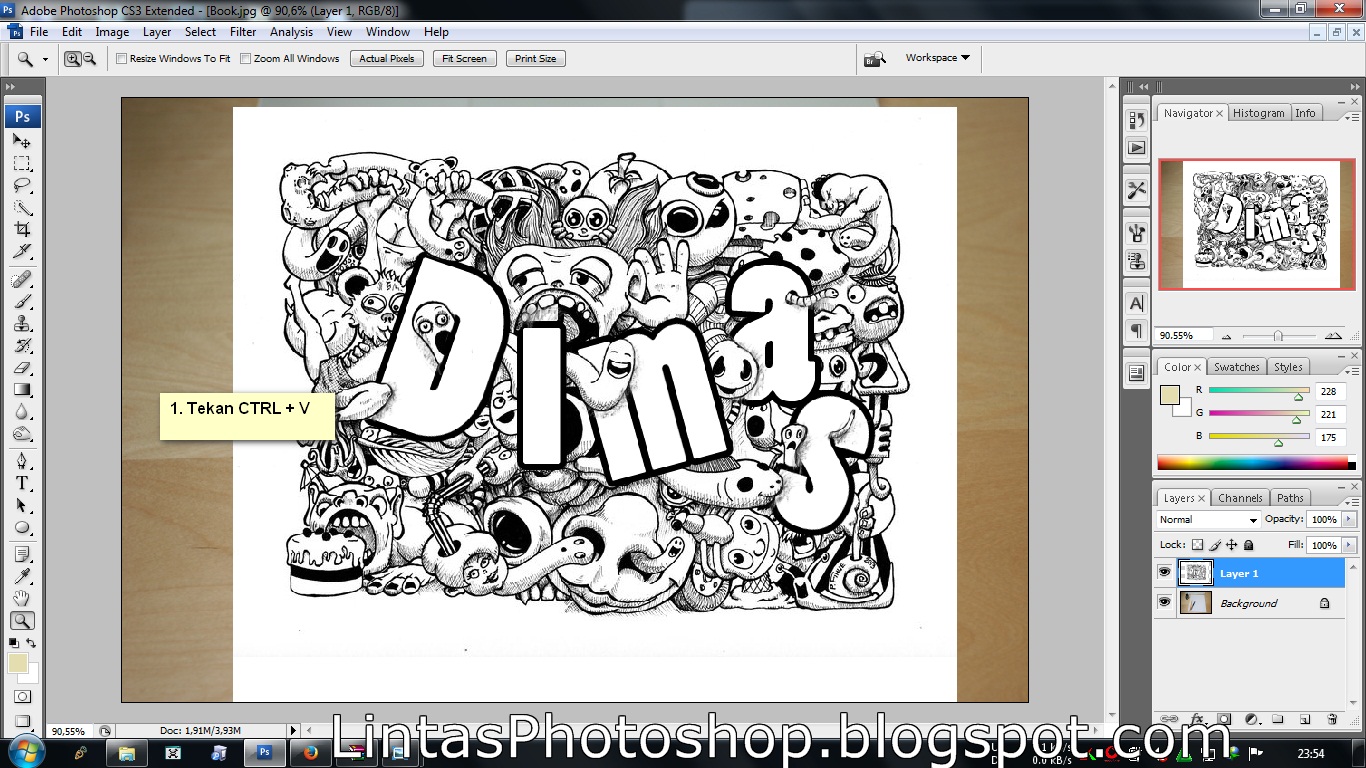
Task: Open the Clone Source panel icon
Action: pyautogui.click(x=1137, y=261)
